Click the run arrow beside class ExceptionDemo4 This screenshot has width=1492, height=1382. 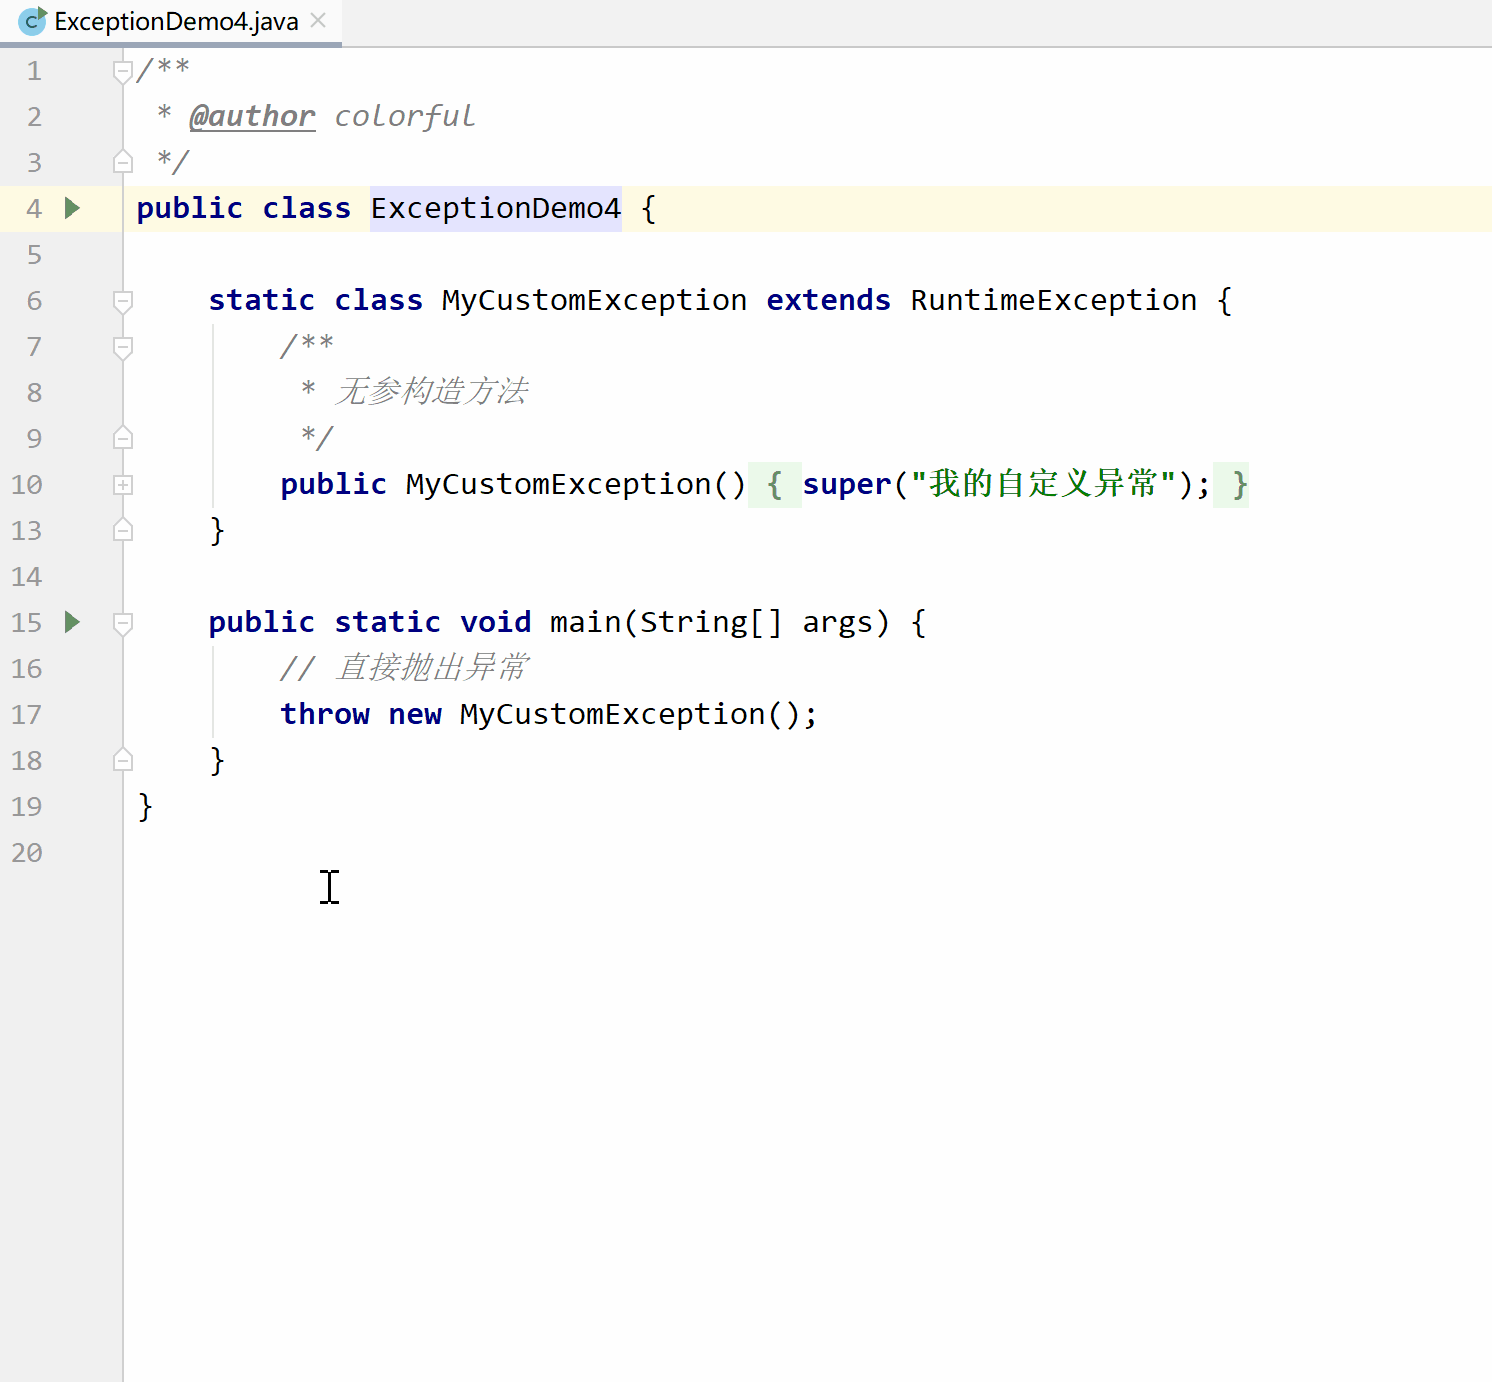click(x=72, y=208)
